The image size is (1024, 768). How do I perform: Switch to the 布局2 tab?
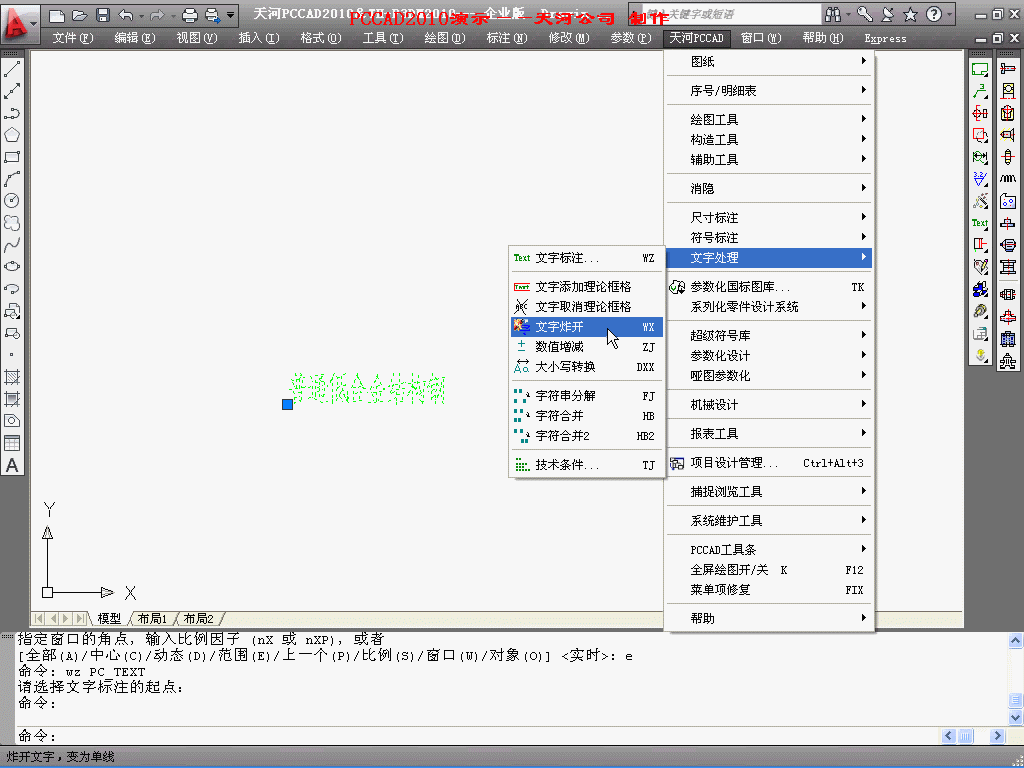pos(199,618)
